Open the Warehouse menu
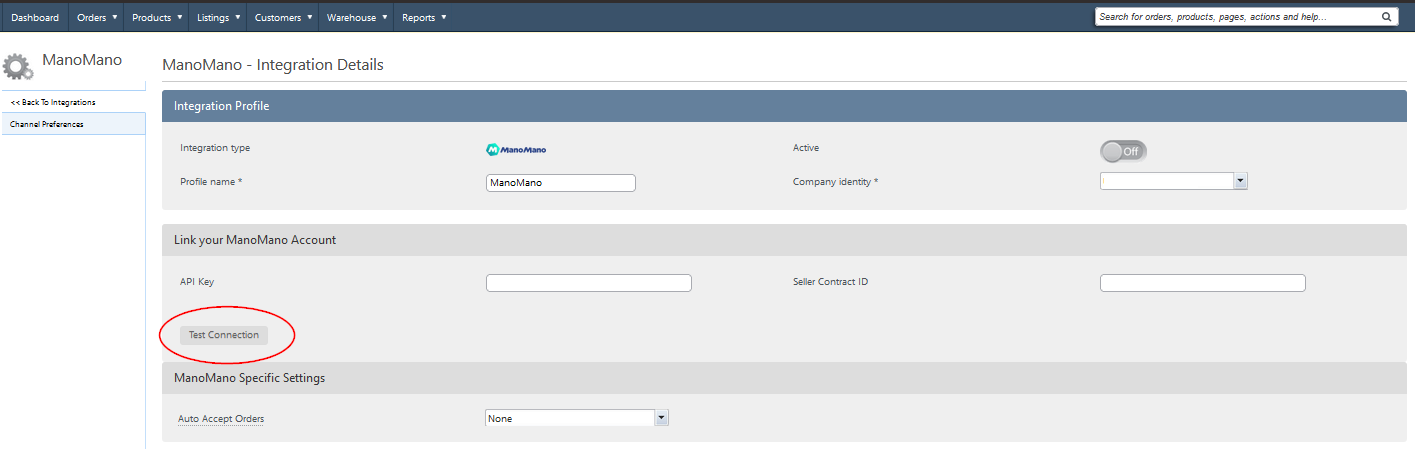 tap(357, 17)
